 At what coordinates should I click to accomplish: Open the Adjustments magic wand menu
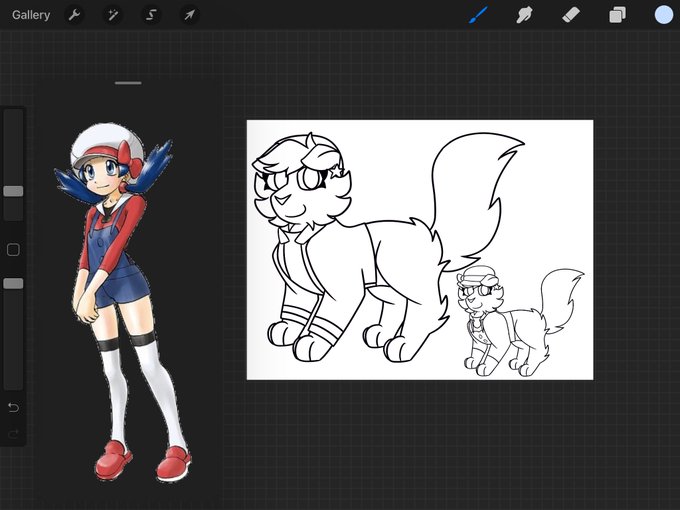(x=113, y=15)
